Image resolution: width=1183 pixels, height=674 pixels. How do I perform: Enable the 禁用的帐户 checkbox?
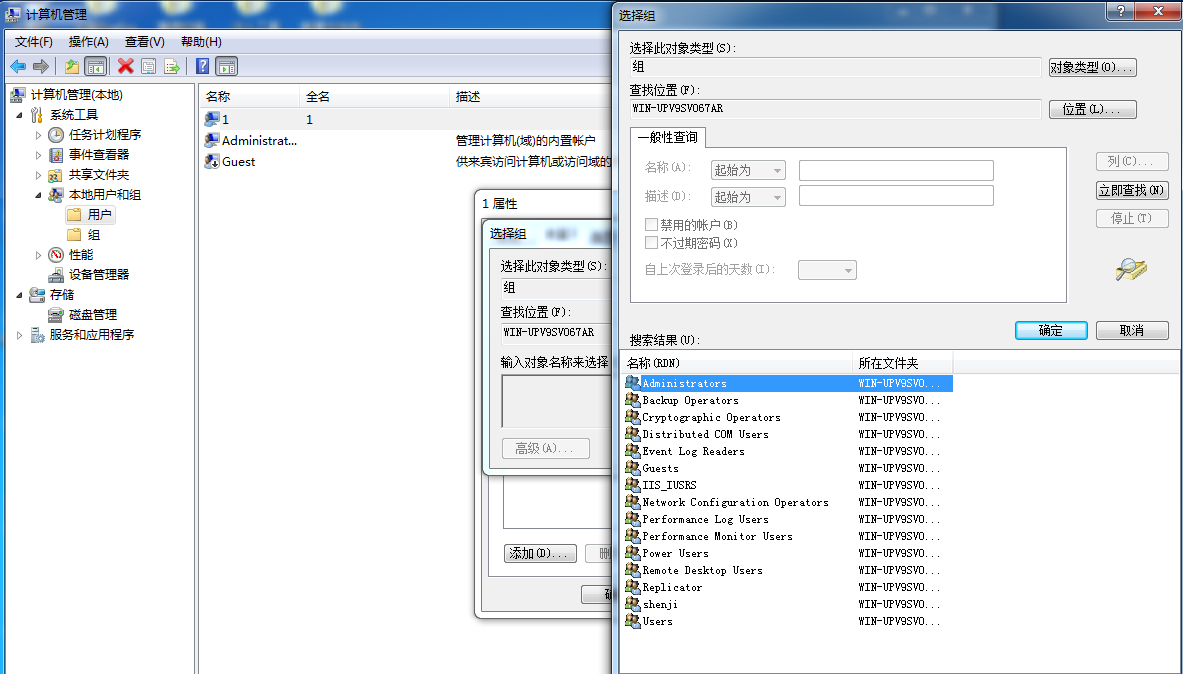651,224
